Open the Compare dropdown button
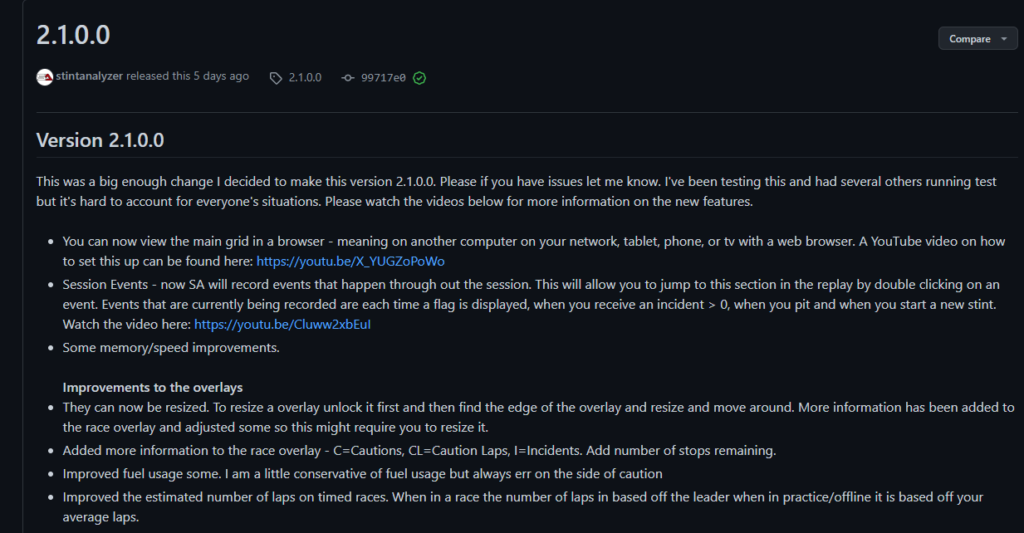The image size is (1024, 533). pyautogui.click(x=978, y=39)
